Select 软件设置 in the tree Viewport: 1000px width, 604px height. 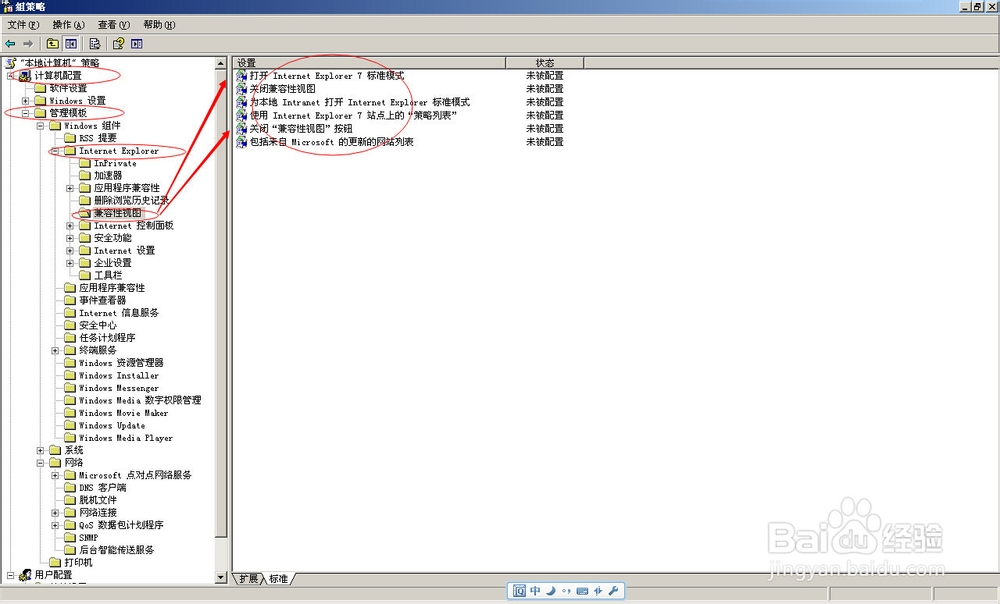tap(68, 88)
